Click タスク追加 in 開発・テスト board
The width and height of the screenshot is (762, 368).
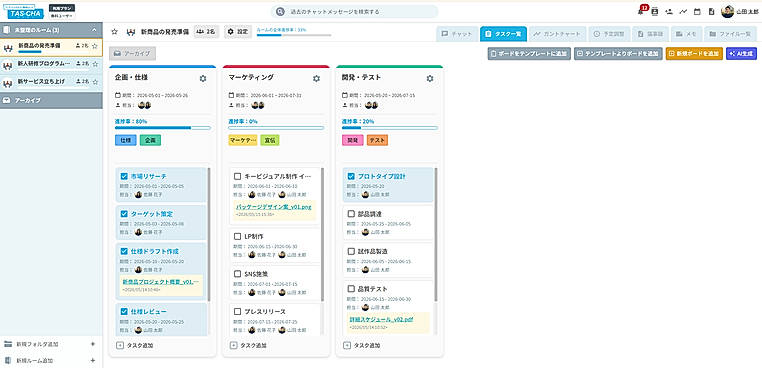362,346
